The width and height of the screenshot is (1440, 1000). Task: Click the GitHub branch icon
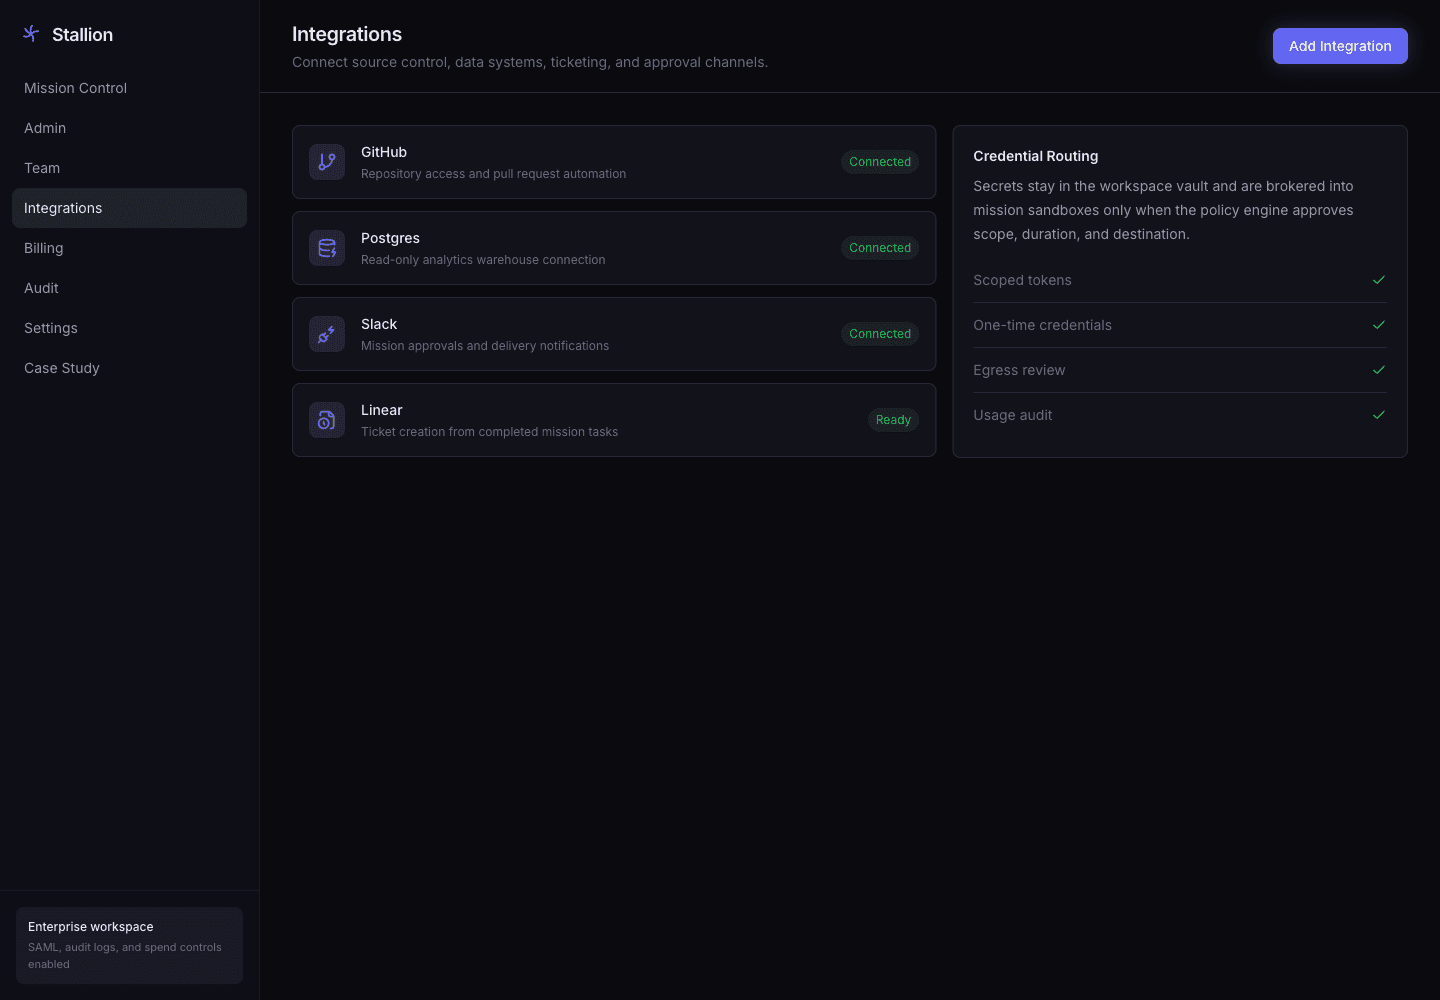(327, 162)
